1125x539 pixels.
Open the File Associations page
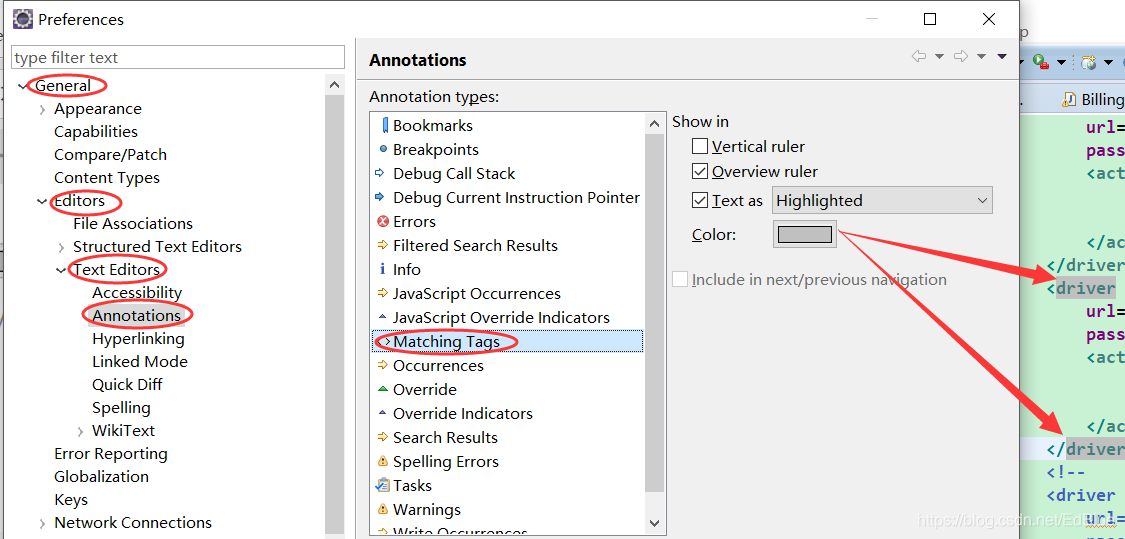click(x=133, y=223)
